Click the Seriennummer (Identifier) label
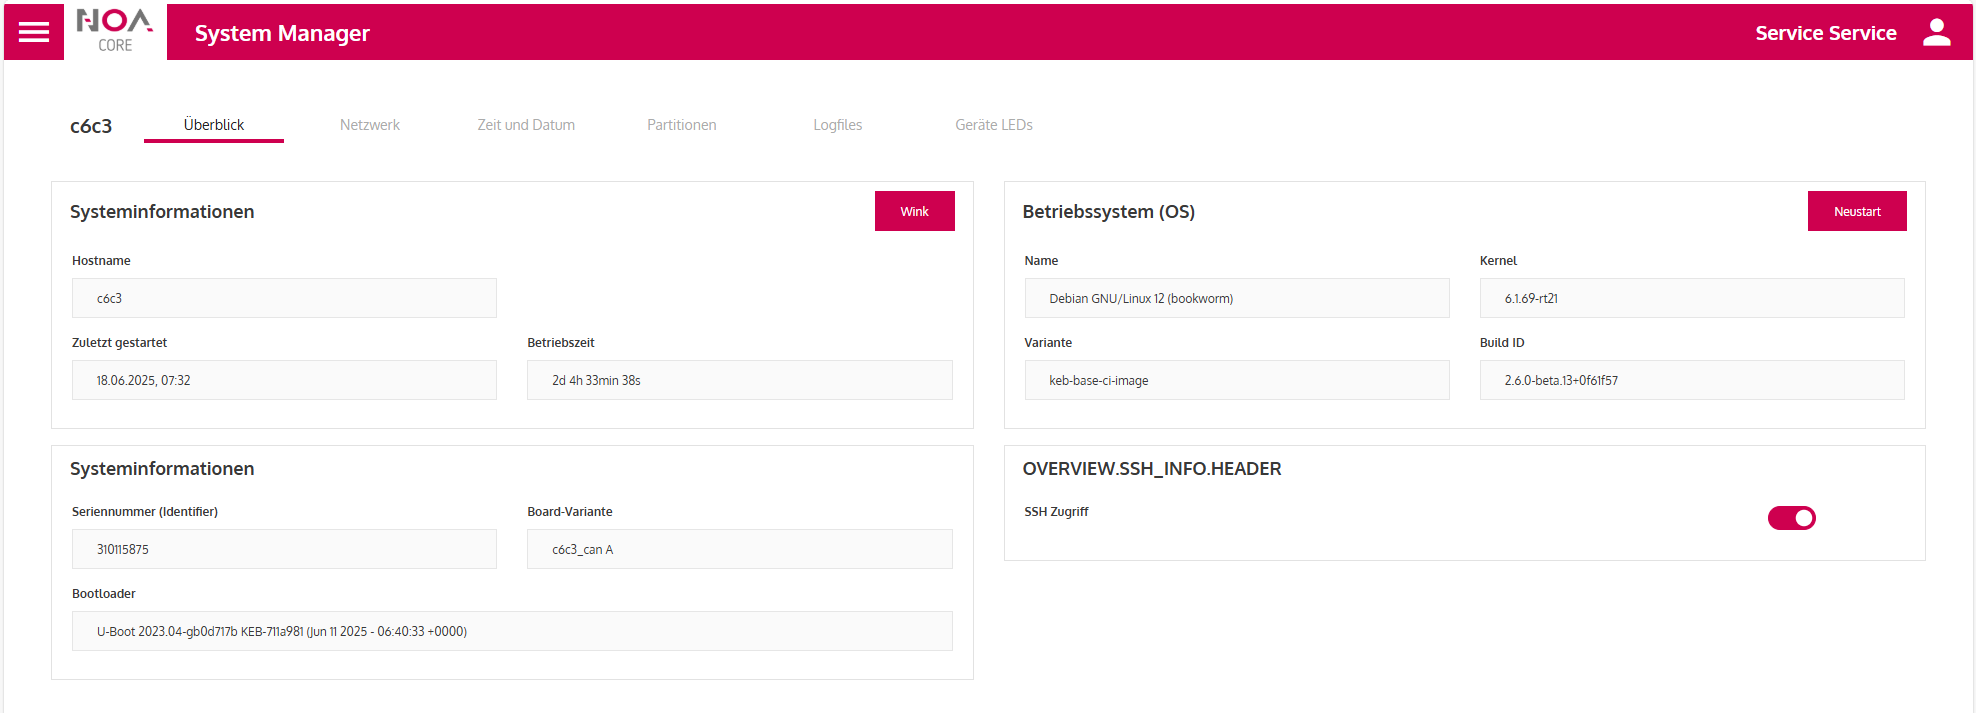1976x713 pixels. point(145,511)
